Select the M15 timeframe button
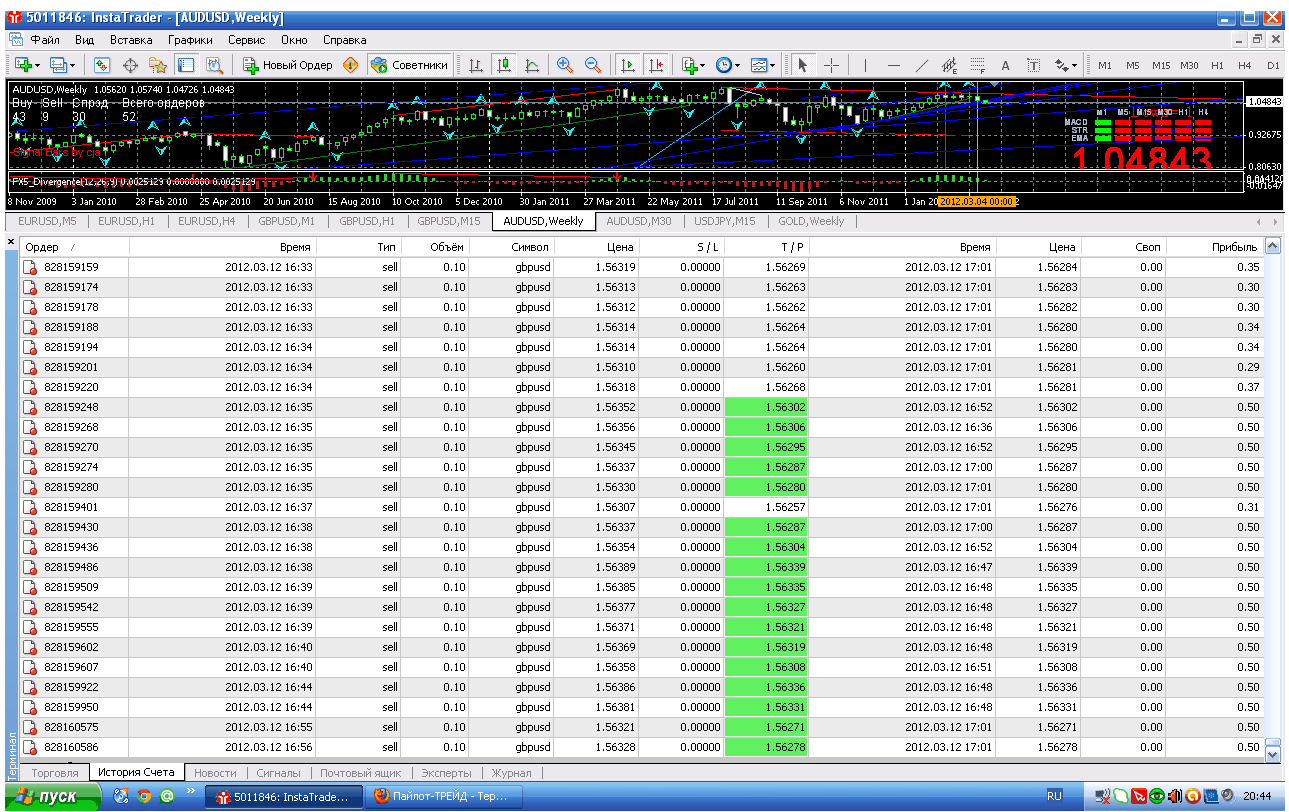The image size is (1289, 812). 1160,65
